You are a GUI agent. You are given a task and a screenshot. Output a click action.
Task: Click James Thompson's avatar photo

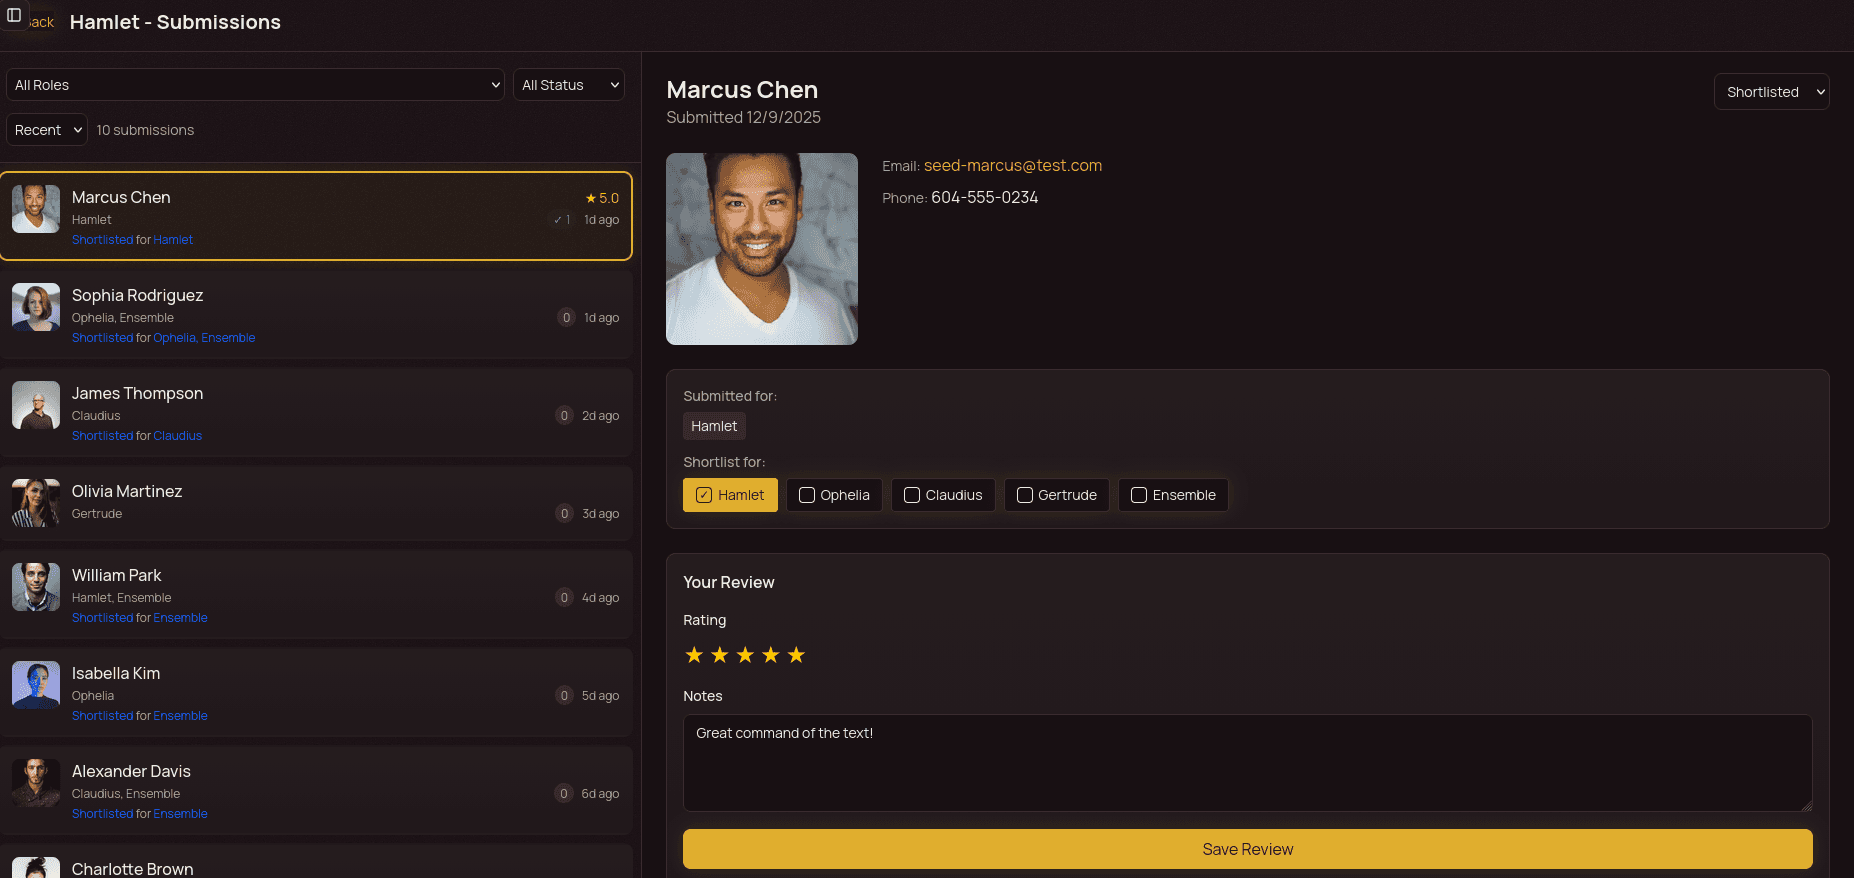[36, 405]
